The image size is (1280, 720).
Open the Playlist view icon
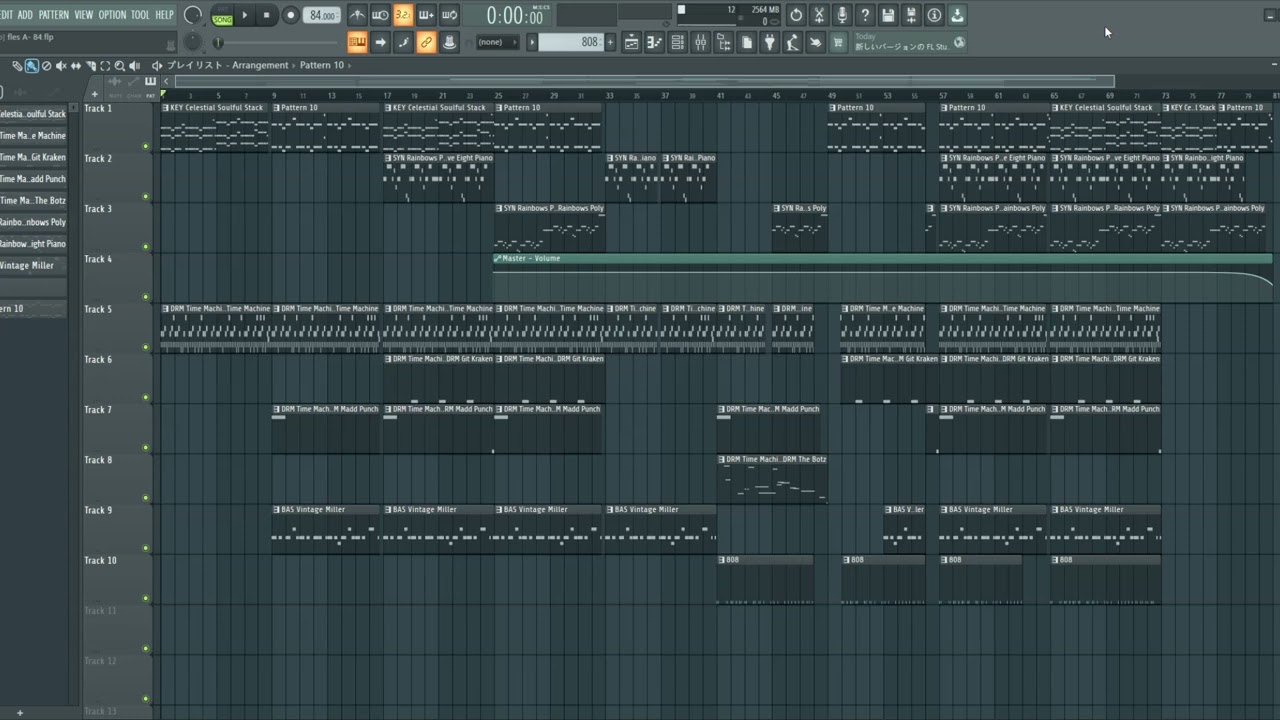tap(631, 42)
